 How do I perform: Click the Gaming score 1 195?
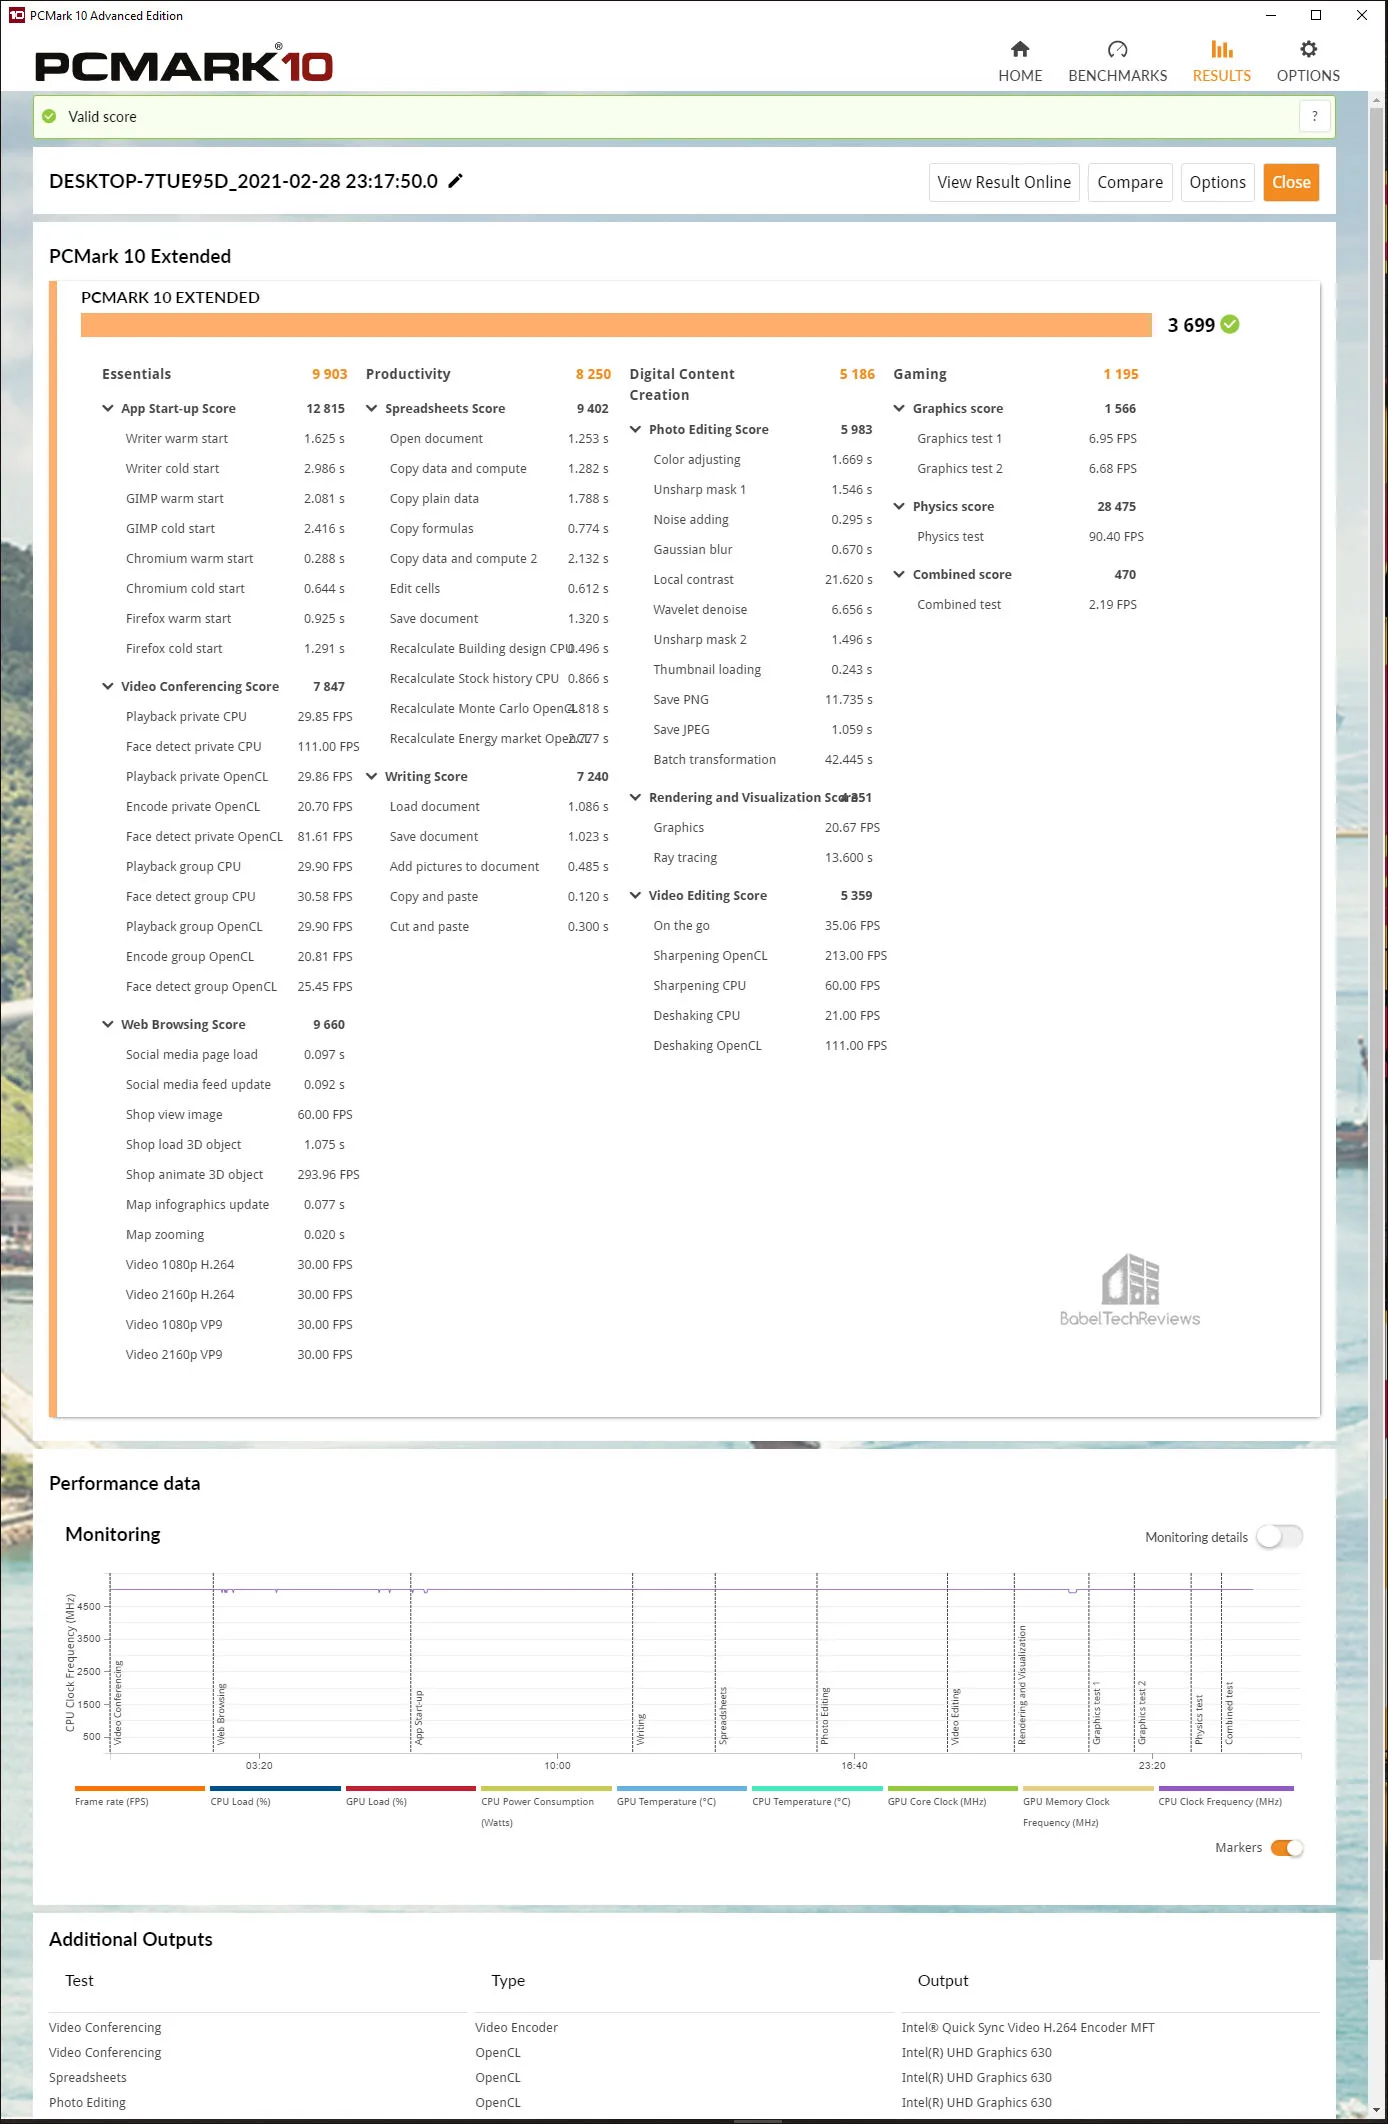[1121, 374]
